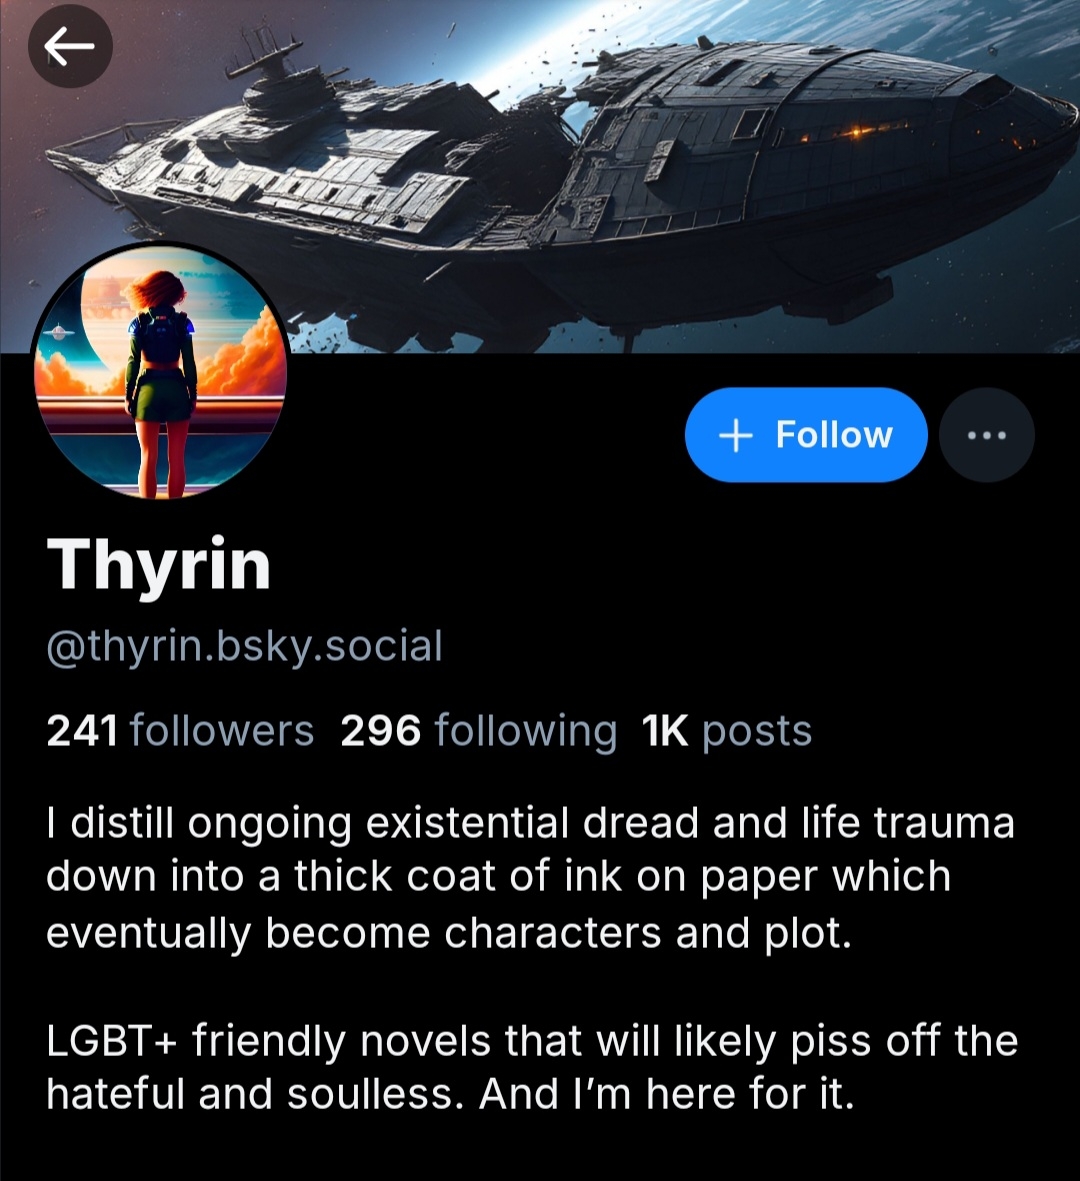1080x1181 pixels.
Task: Follow Thyrin's profile
Action: pyautogui.click(x=806, y=435)
